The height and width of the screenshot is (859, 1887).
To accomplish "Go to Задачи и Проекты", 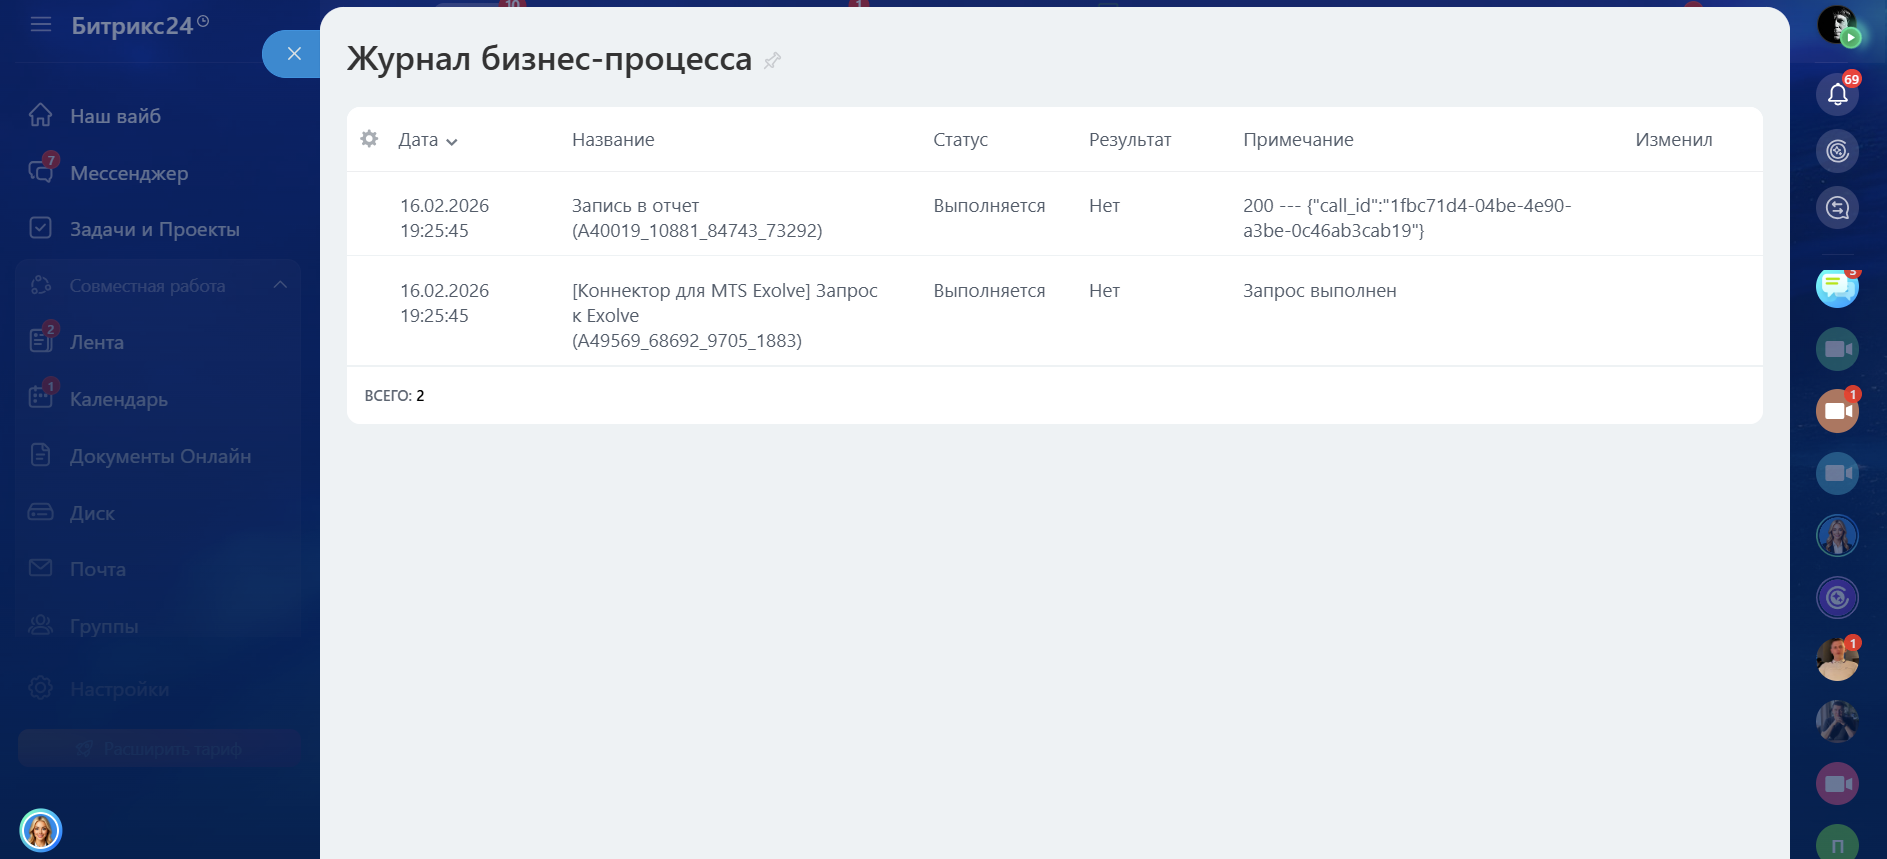I will click(x=154, y=229).
